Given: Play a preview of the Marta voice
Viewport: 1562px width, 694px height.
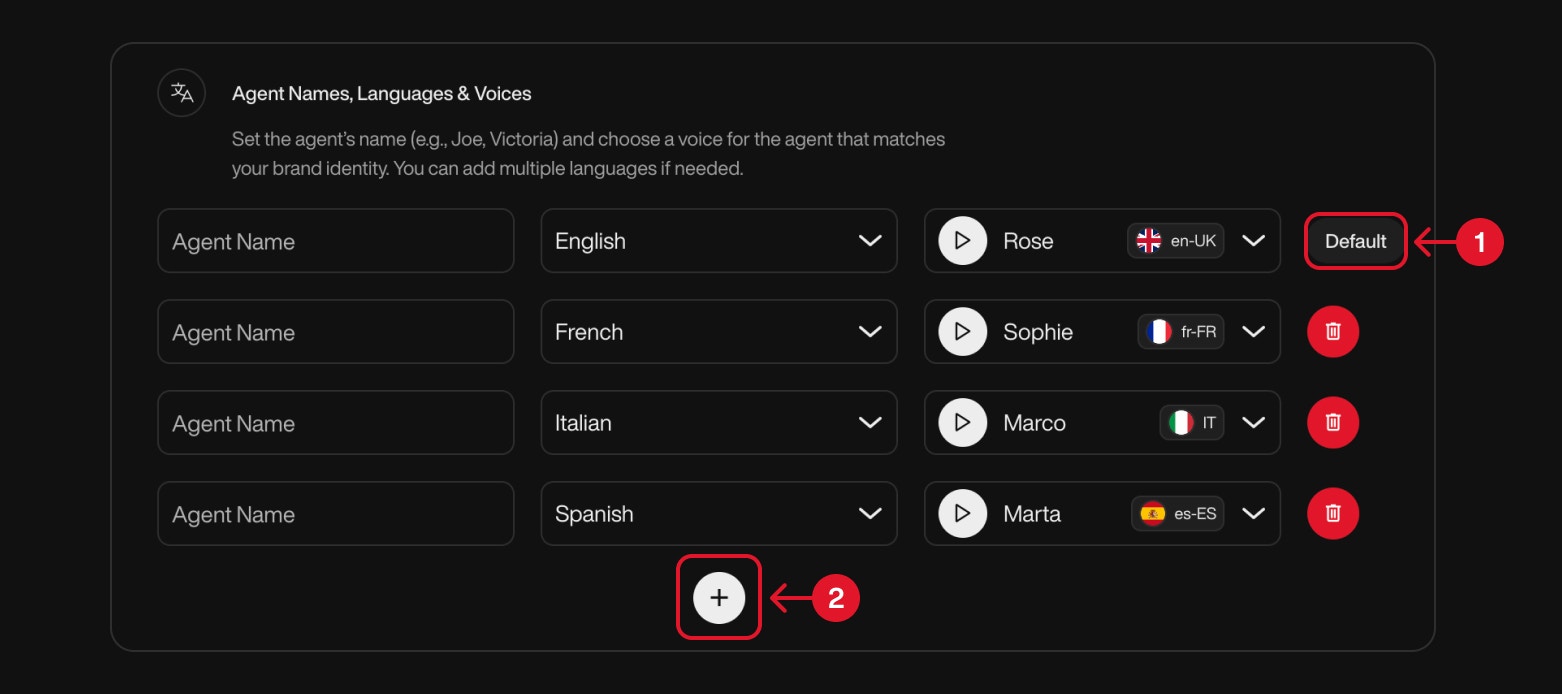Looking at the screenshot, I should (x=961, y=513).
